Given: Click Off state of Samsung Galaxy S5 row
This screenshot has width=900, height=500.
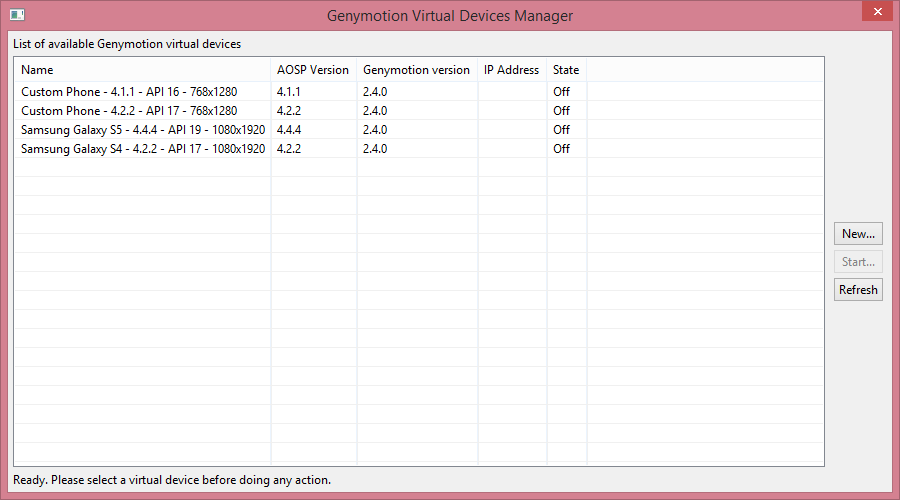Looking at the screenshot, I should 561,130.
